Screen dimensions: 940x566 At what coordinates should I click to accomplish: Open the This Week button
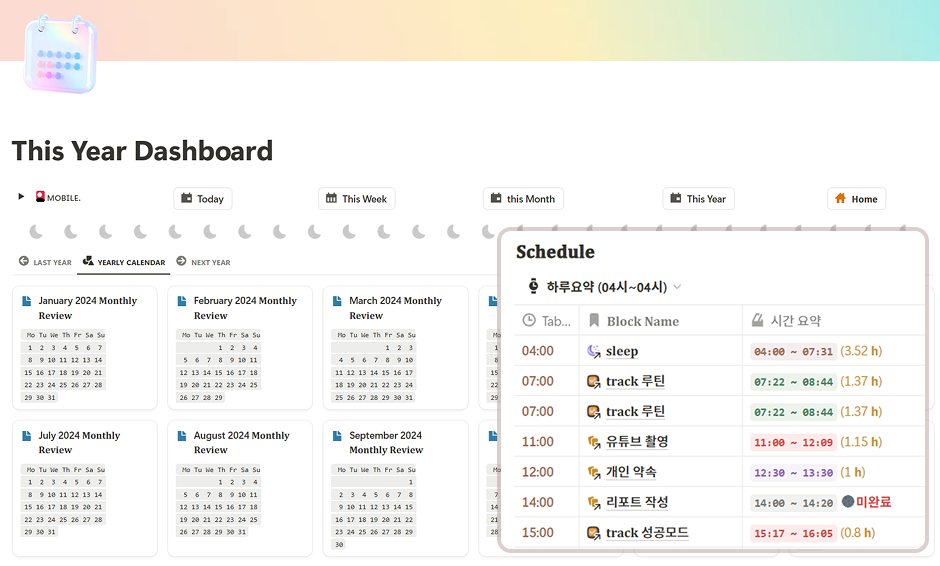click(x=357, y=198)
